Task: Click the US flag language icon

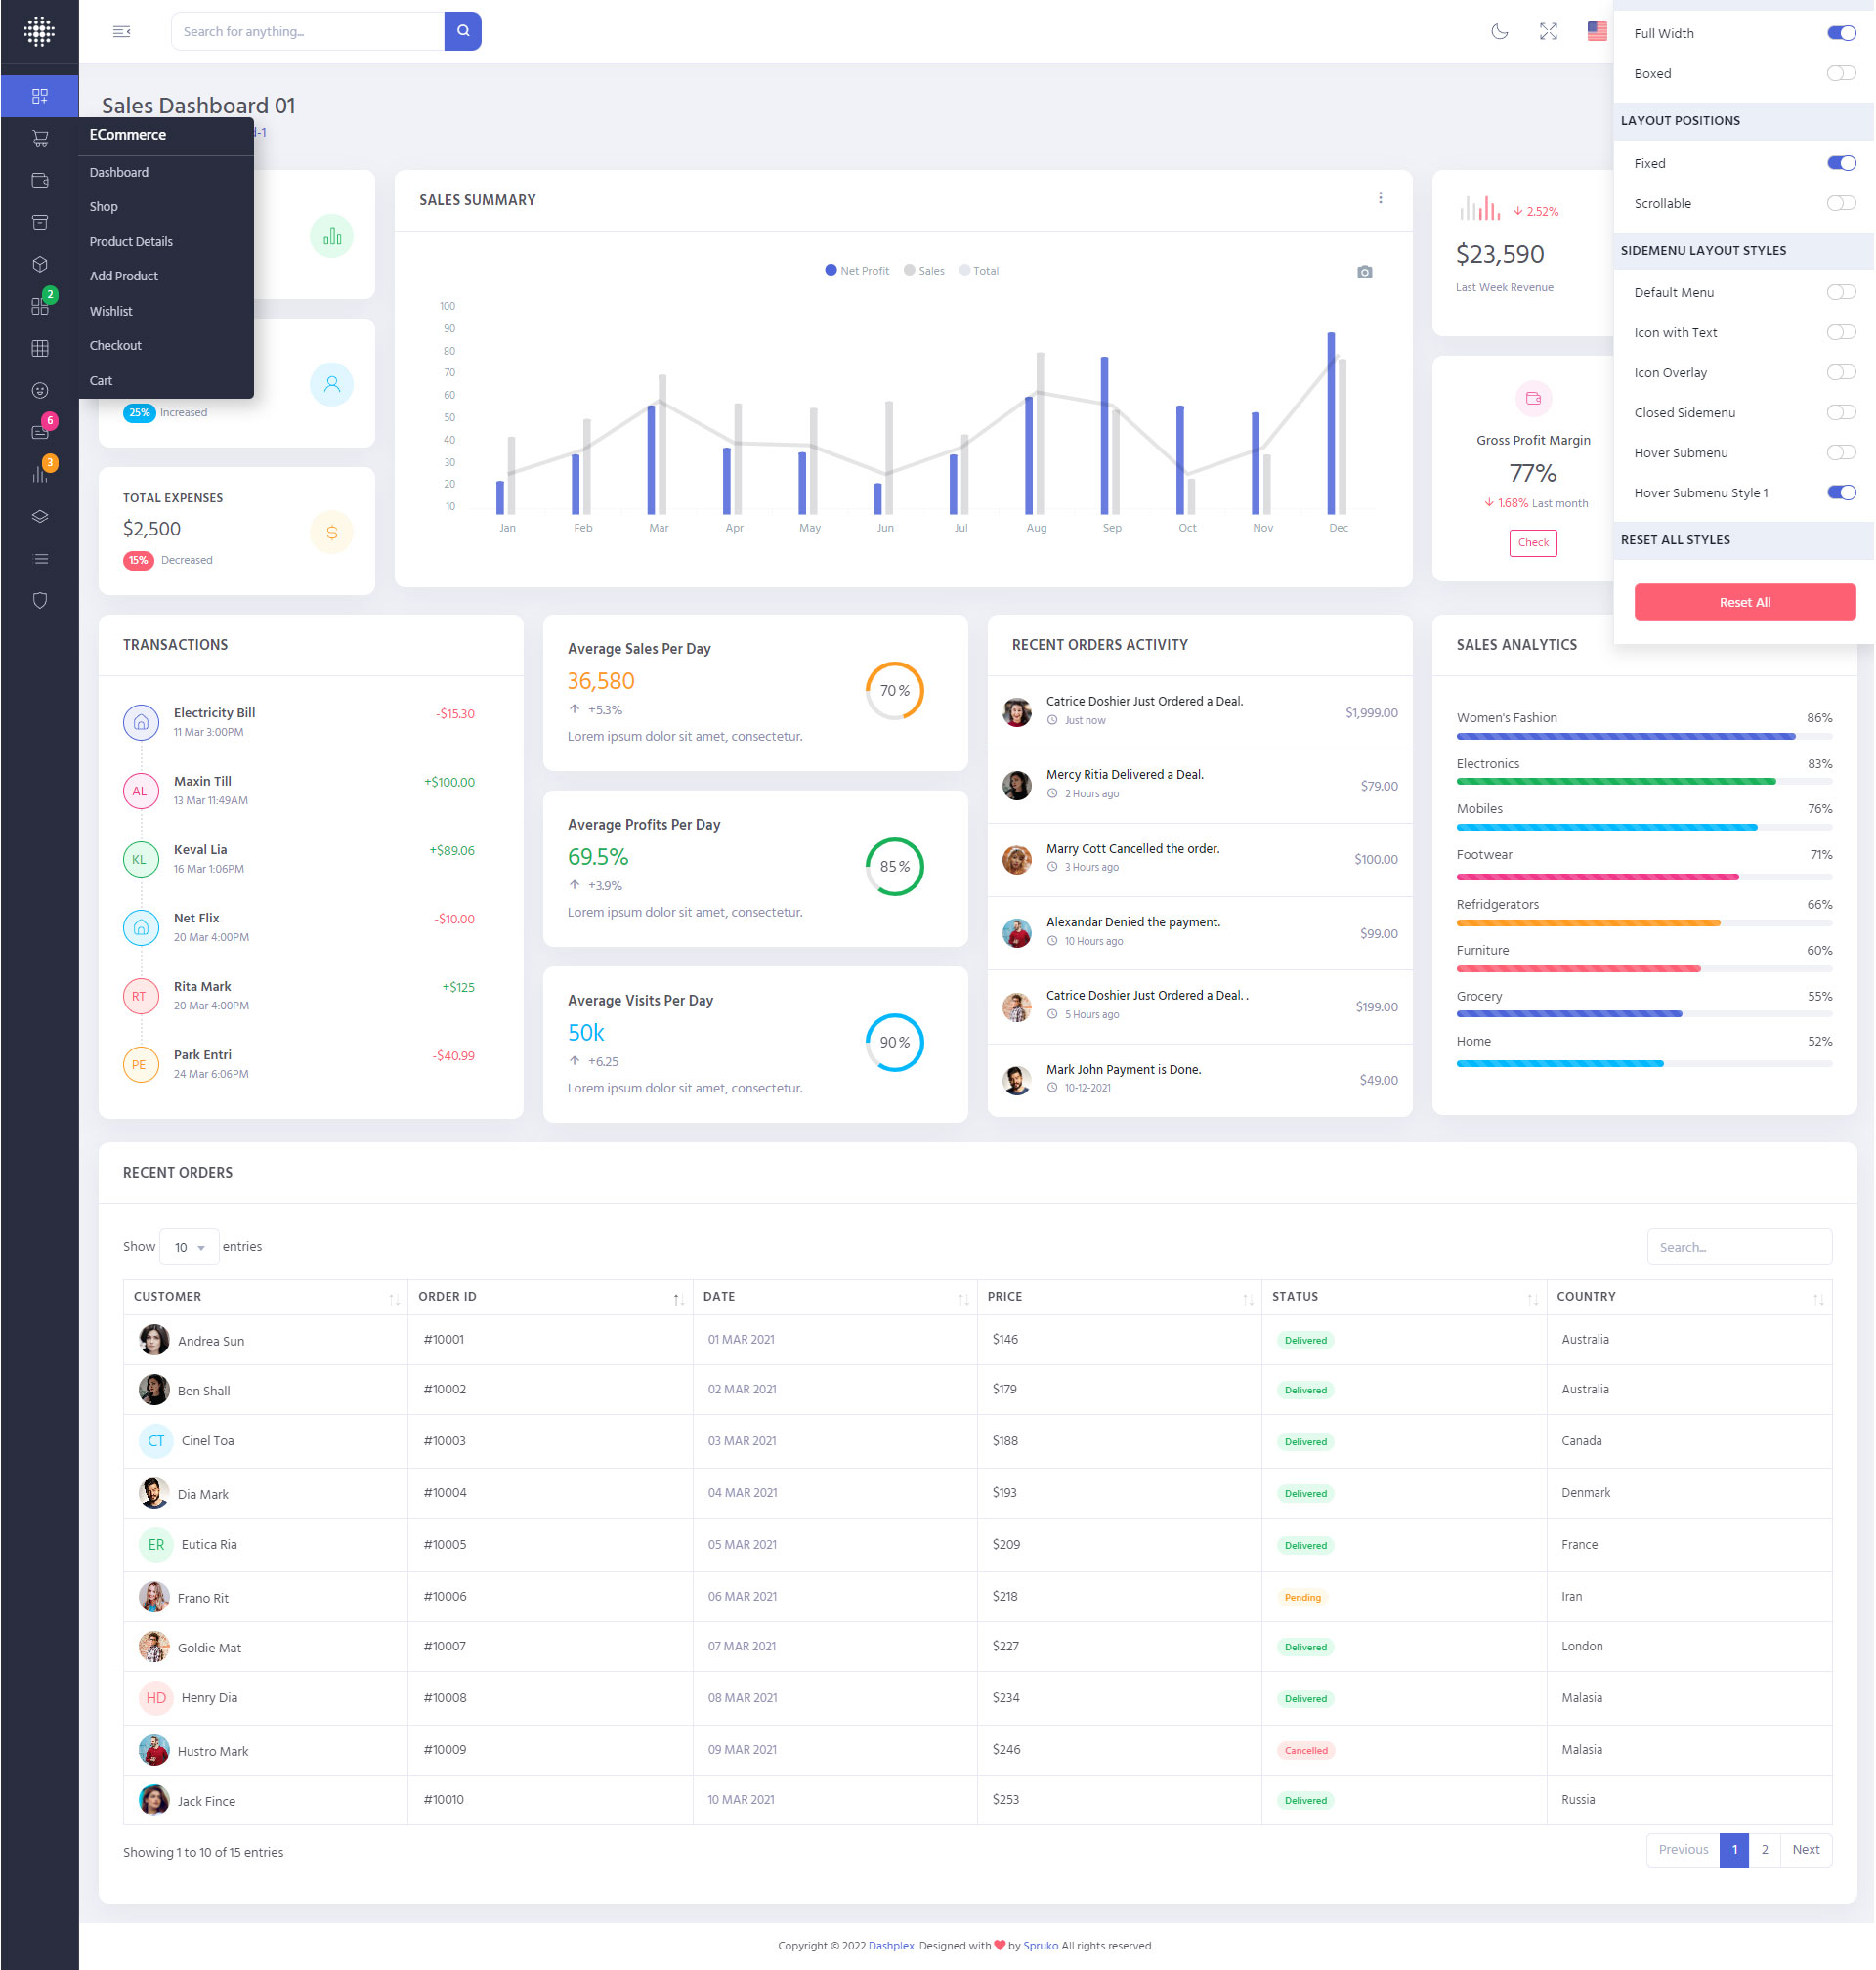Action: [1596, 31]
